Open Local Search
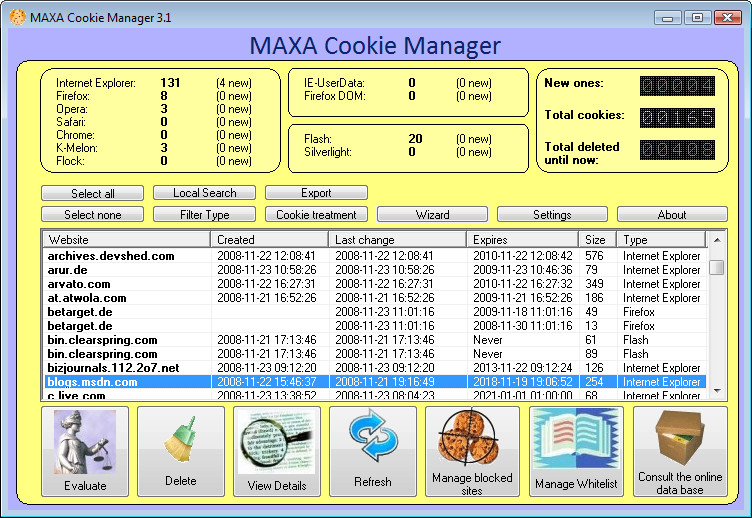 204,193
